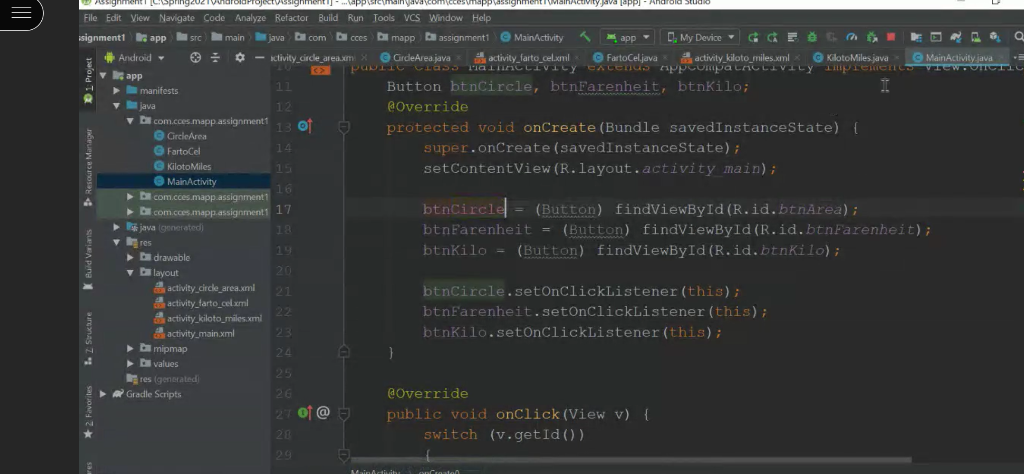Expand the drawable folder in tree
The image size is (1024, 474).
pos(132,258)
